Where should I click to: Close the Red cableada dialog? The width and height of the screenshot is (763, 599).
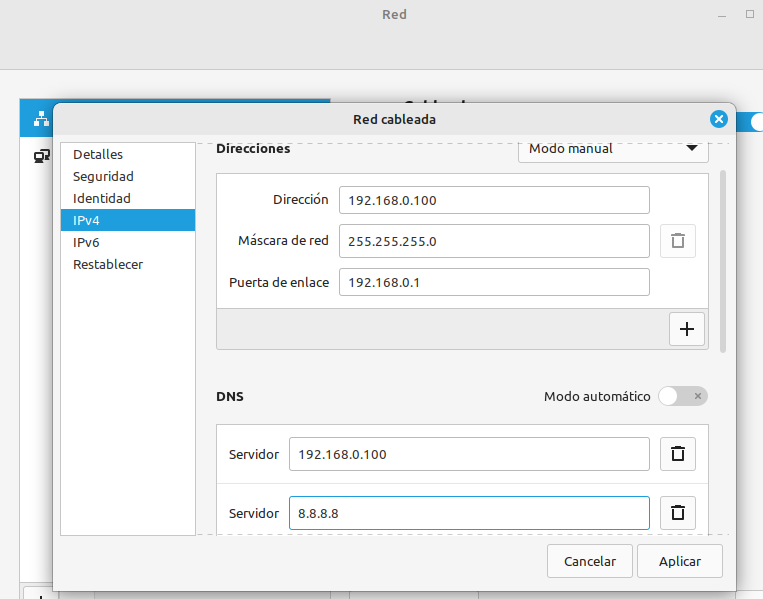tap(719, 119)
